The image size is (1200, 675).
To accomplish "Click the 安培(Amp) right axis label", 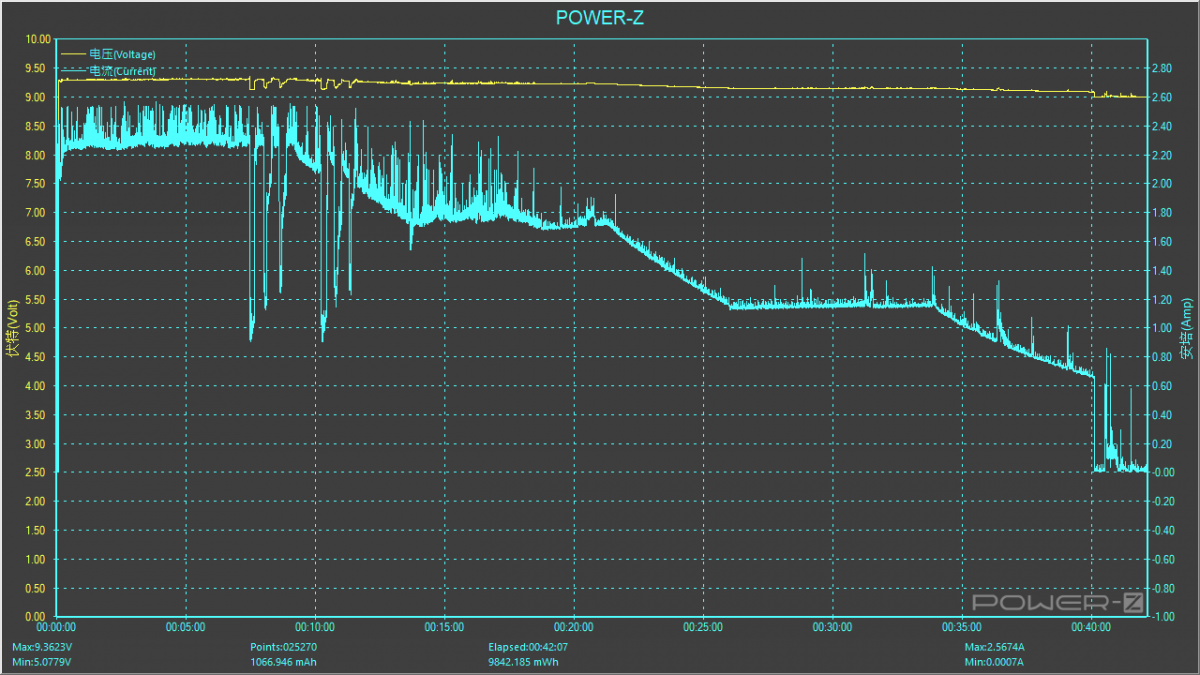I will (1187, 327).
